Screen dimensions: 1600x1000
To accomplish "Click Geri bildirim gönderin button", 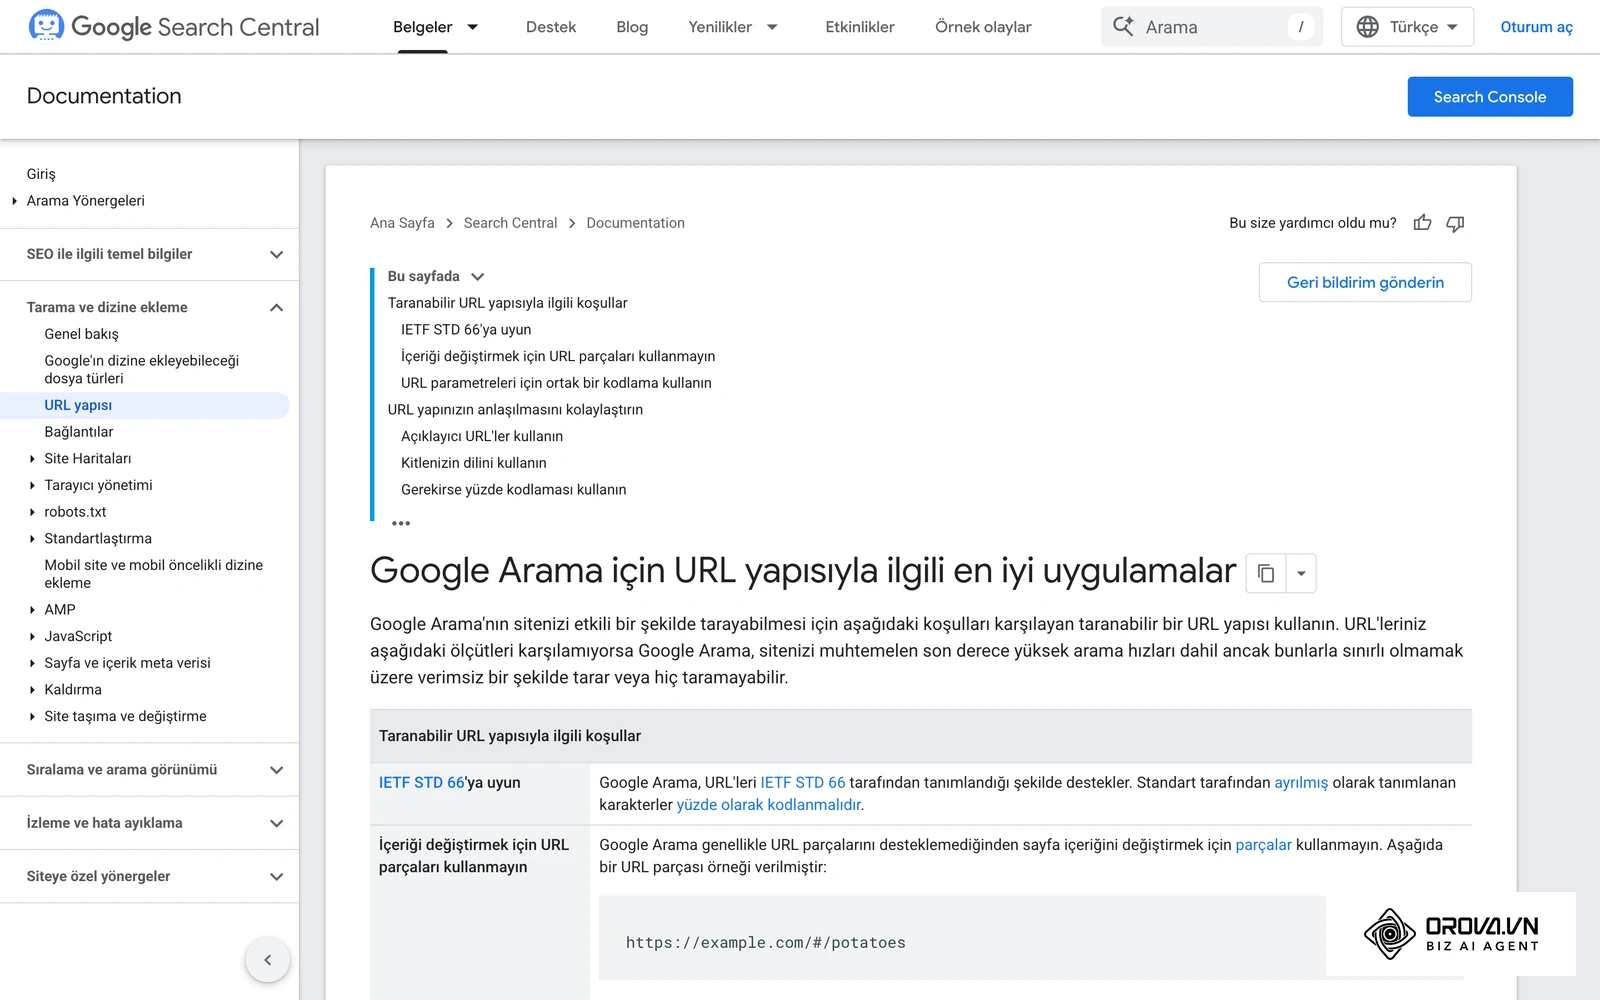I will [1365, 282].
